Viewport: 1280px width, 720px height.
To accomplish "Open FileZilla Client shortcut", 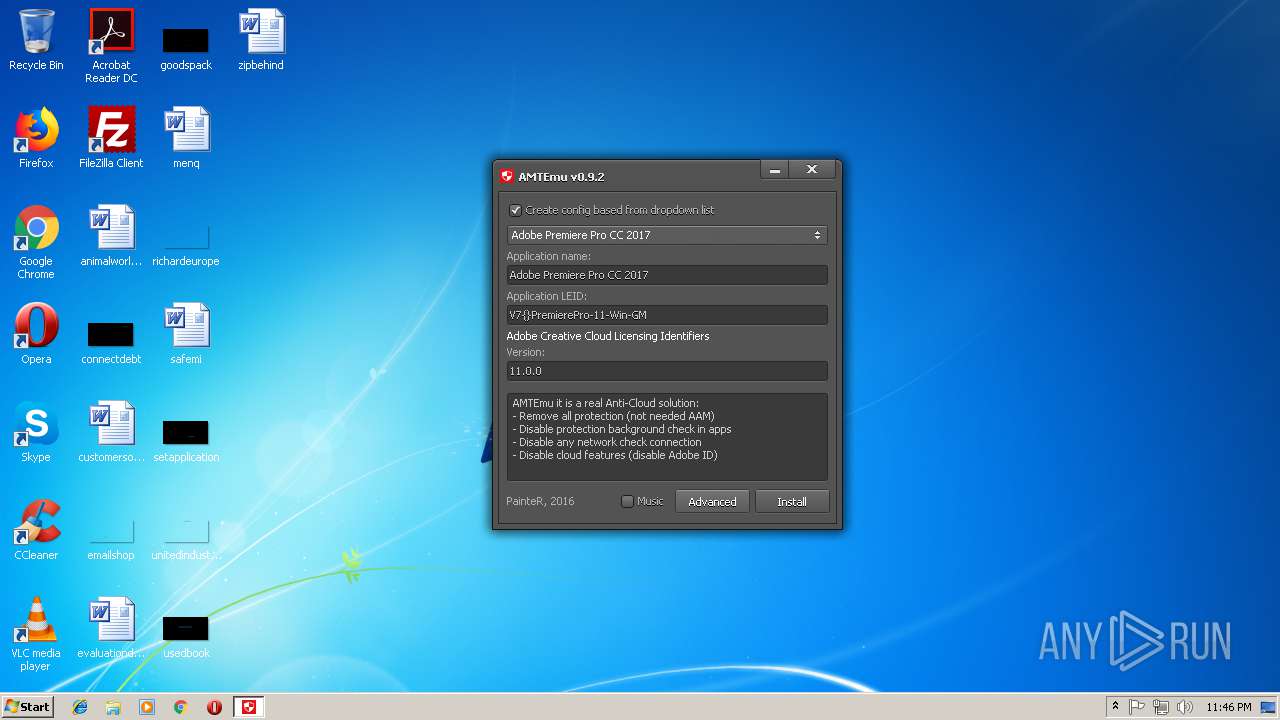I will coord(111,138).
